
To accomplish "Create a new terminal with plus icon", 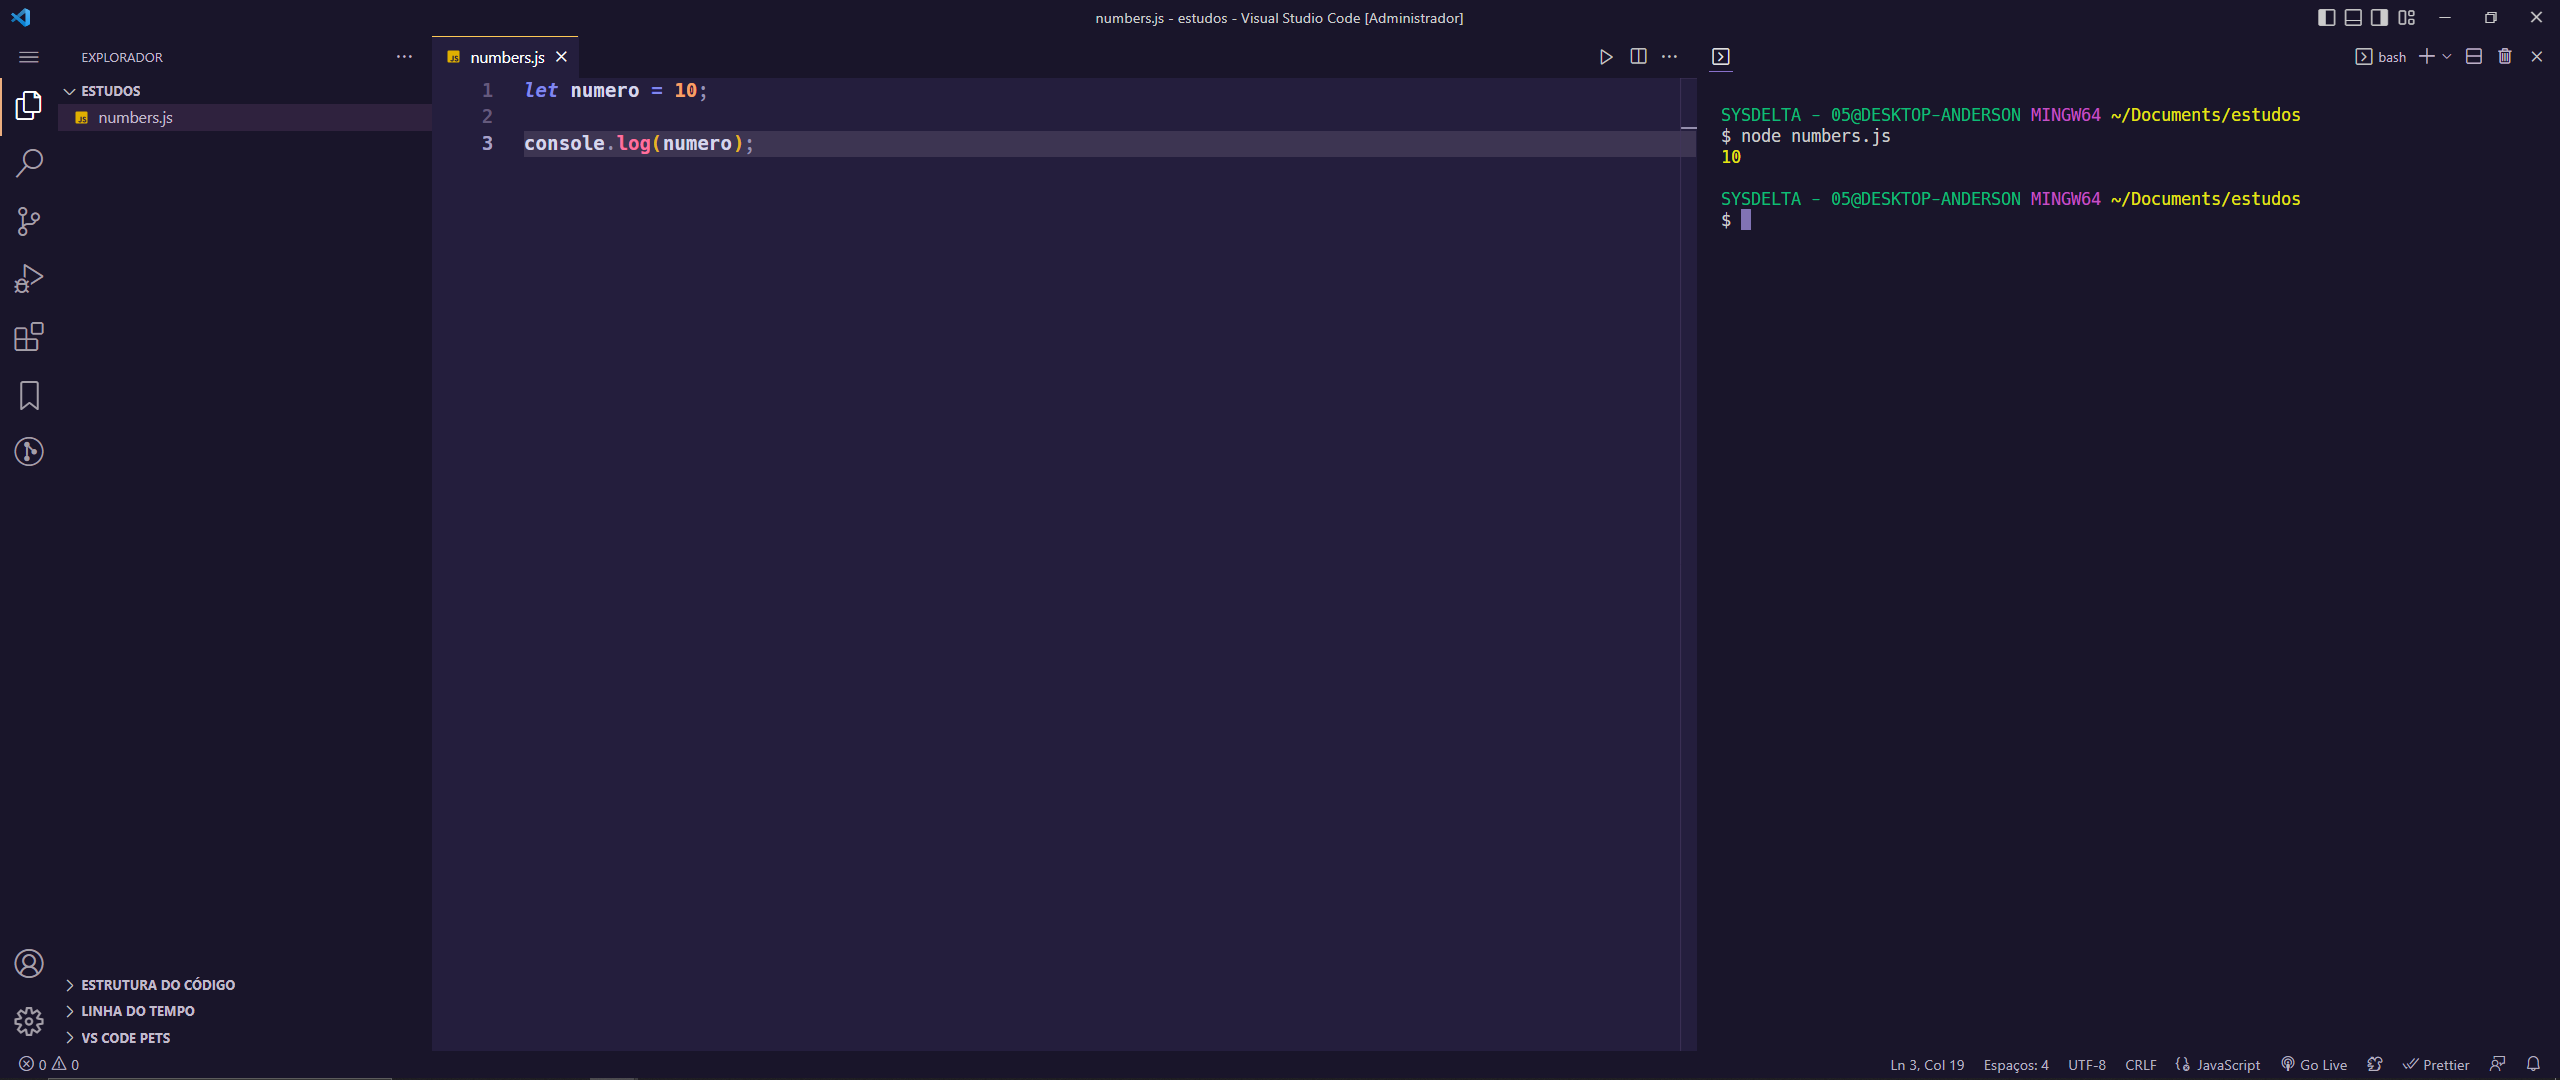I will click(x=2426, y=57).
